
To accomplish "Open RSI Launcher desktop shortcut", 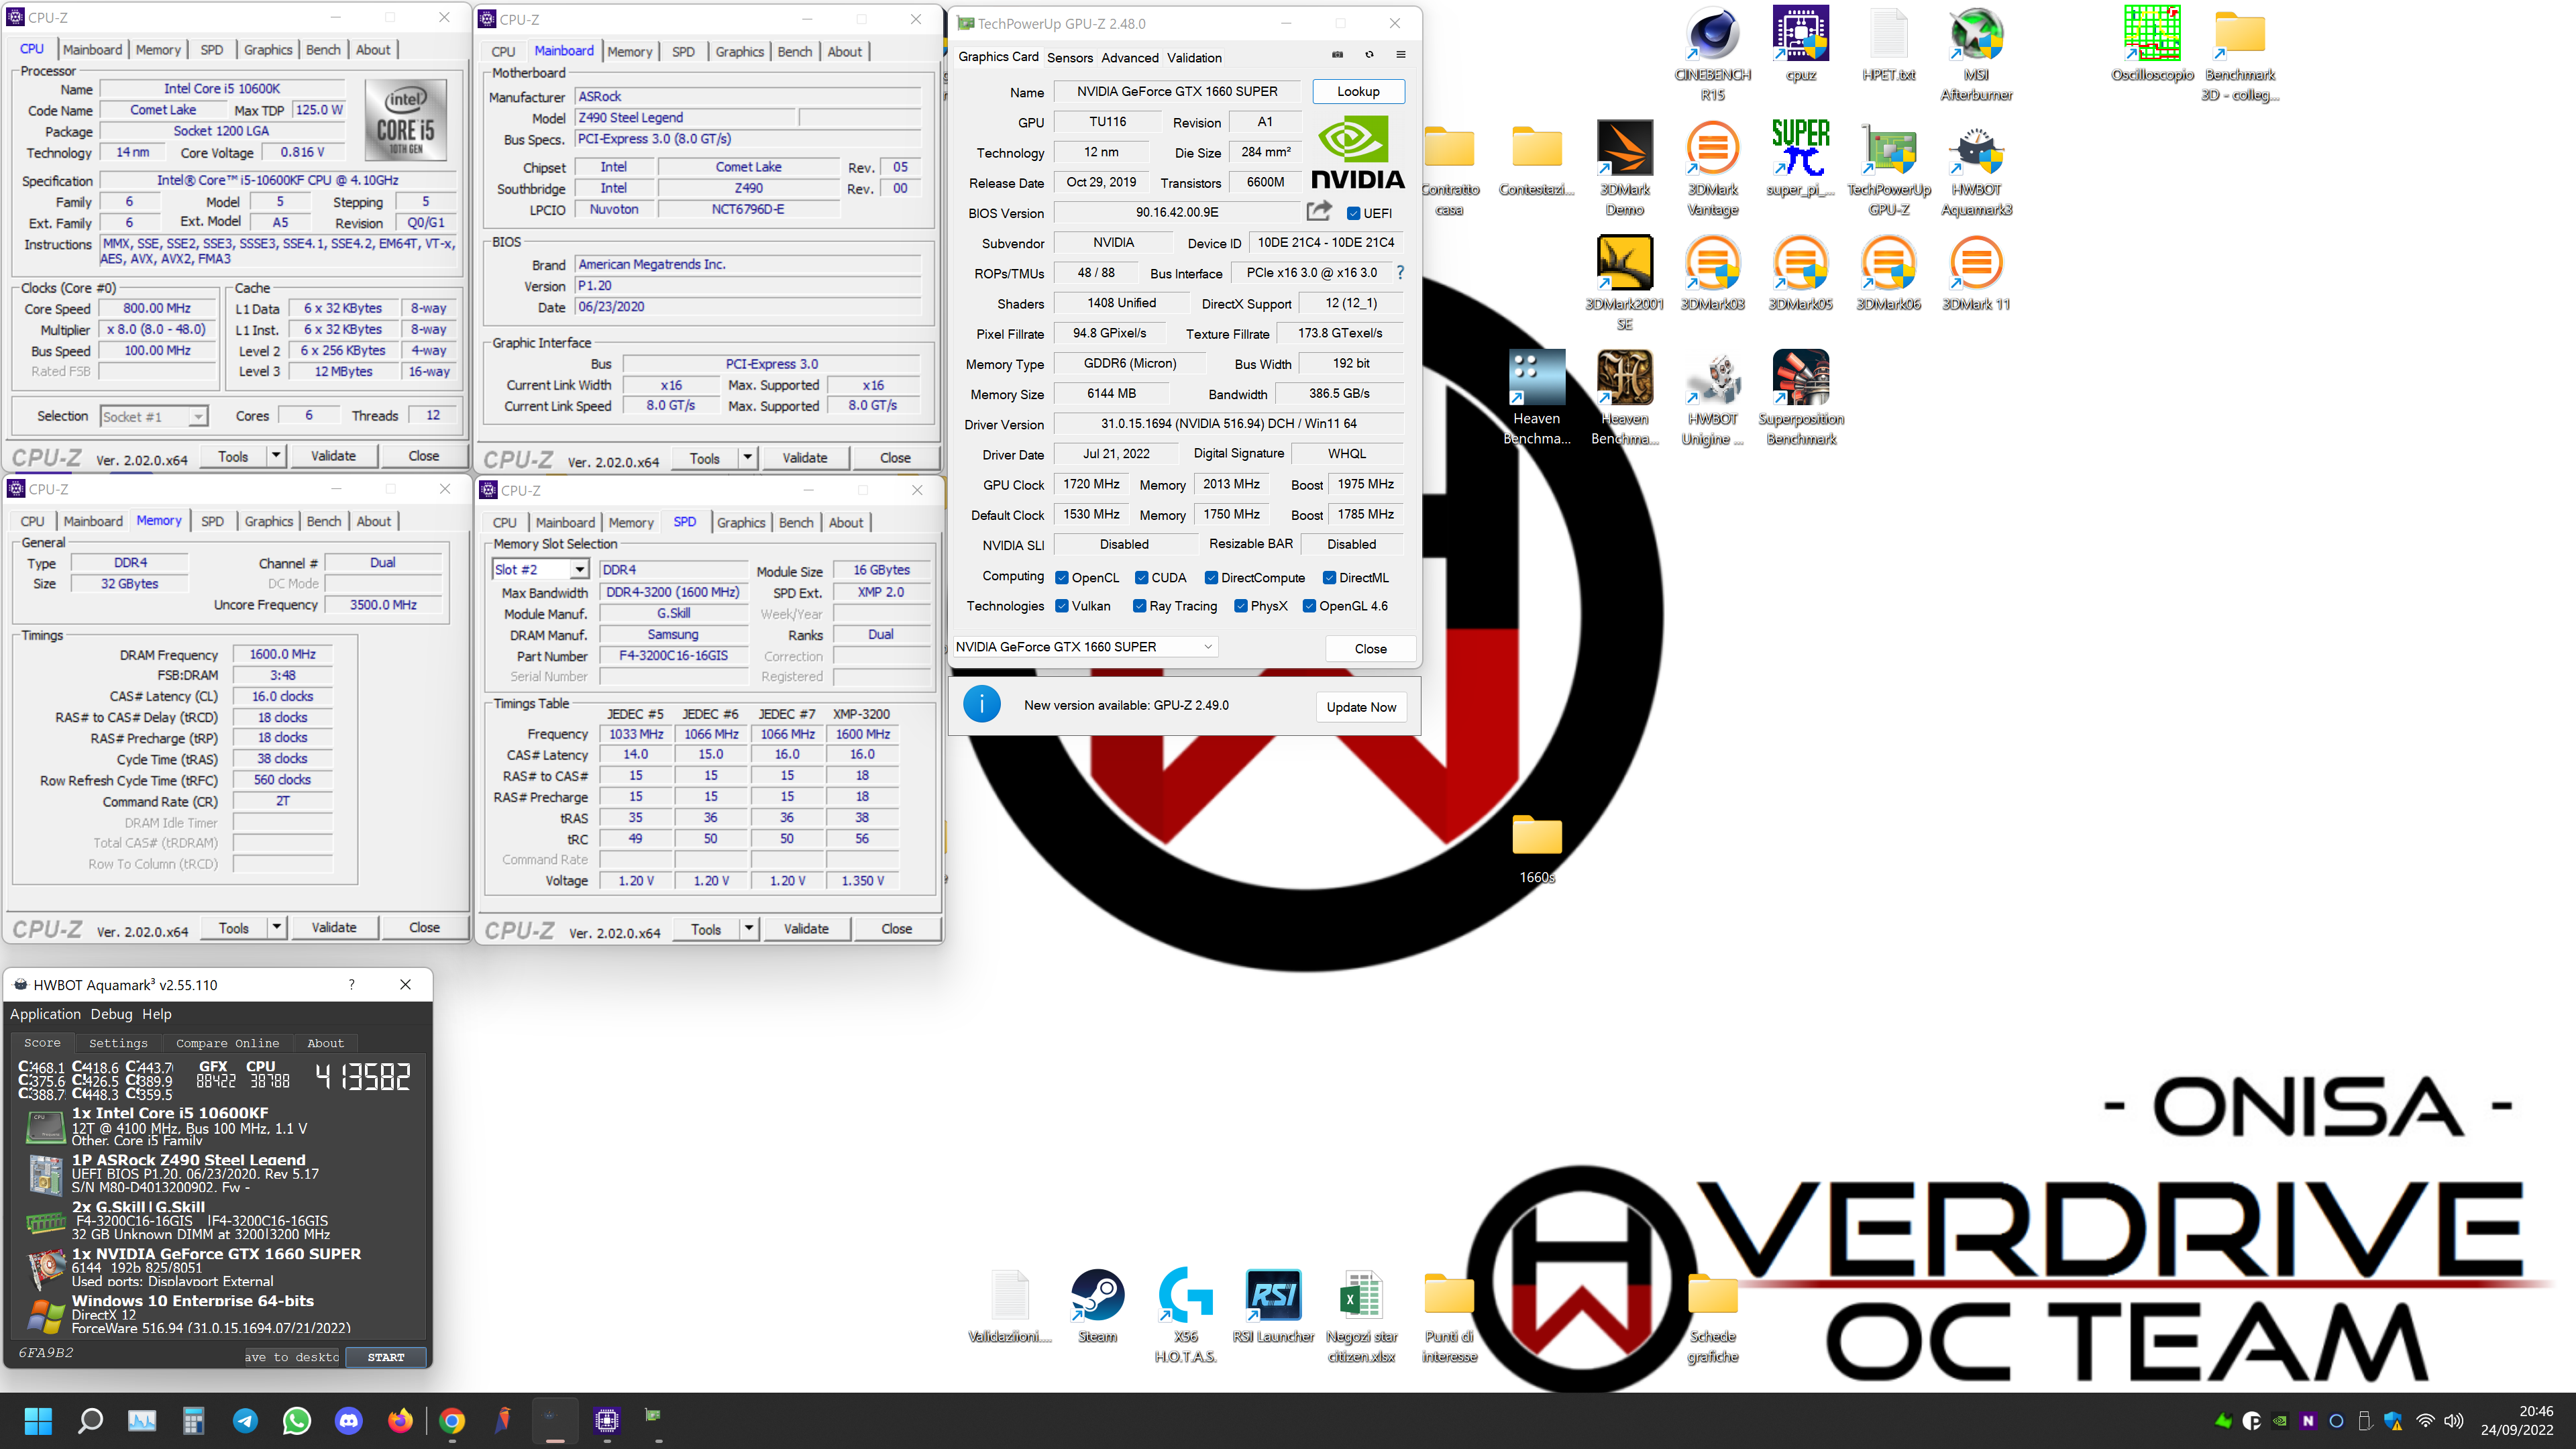I will [1273, 1306].
